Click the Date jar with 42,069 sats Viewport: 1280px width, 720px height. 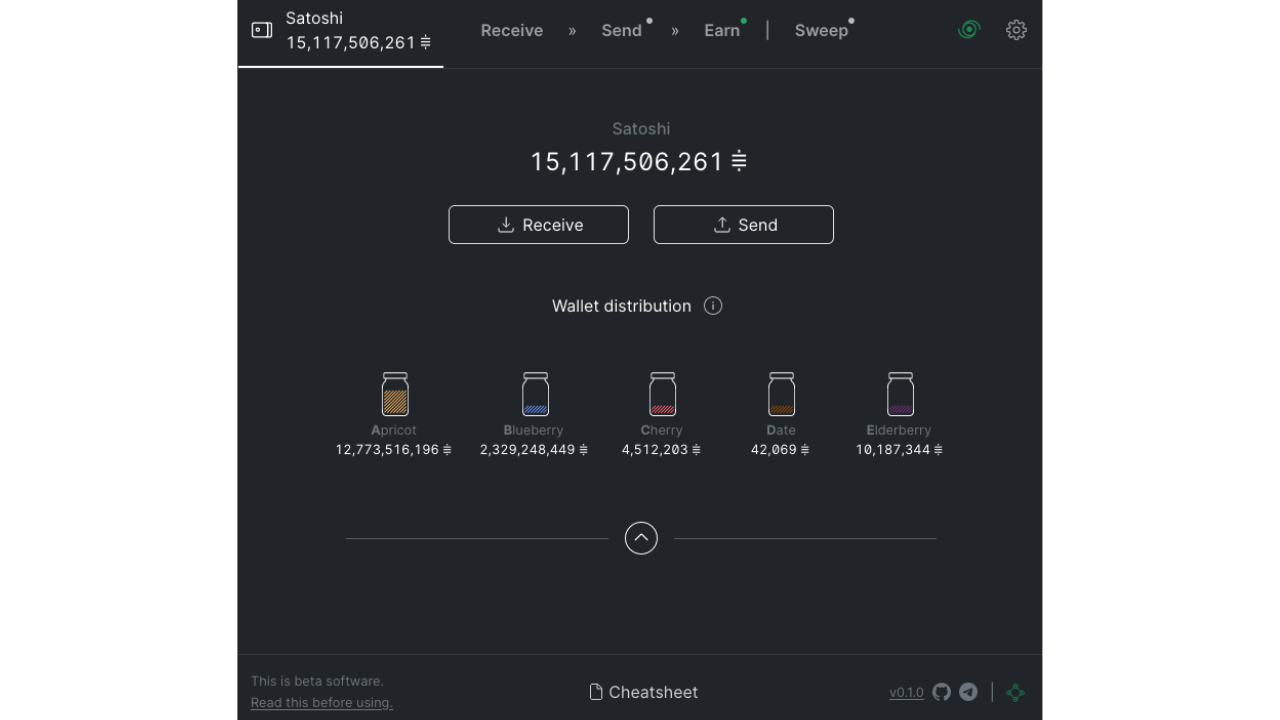pos(781,394)
